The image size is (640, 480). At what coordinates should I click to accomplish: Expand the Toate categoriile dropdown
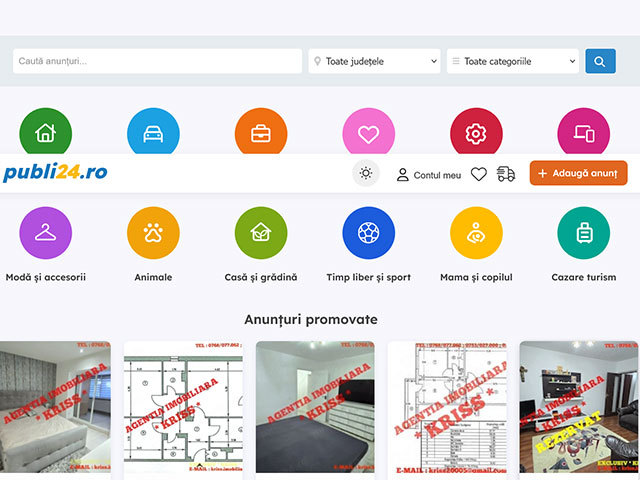513,61
